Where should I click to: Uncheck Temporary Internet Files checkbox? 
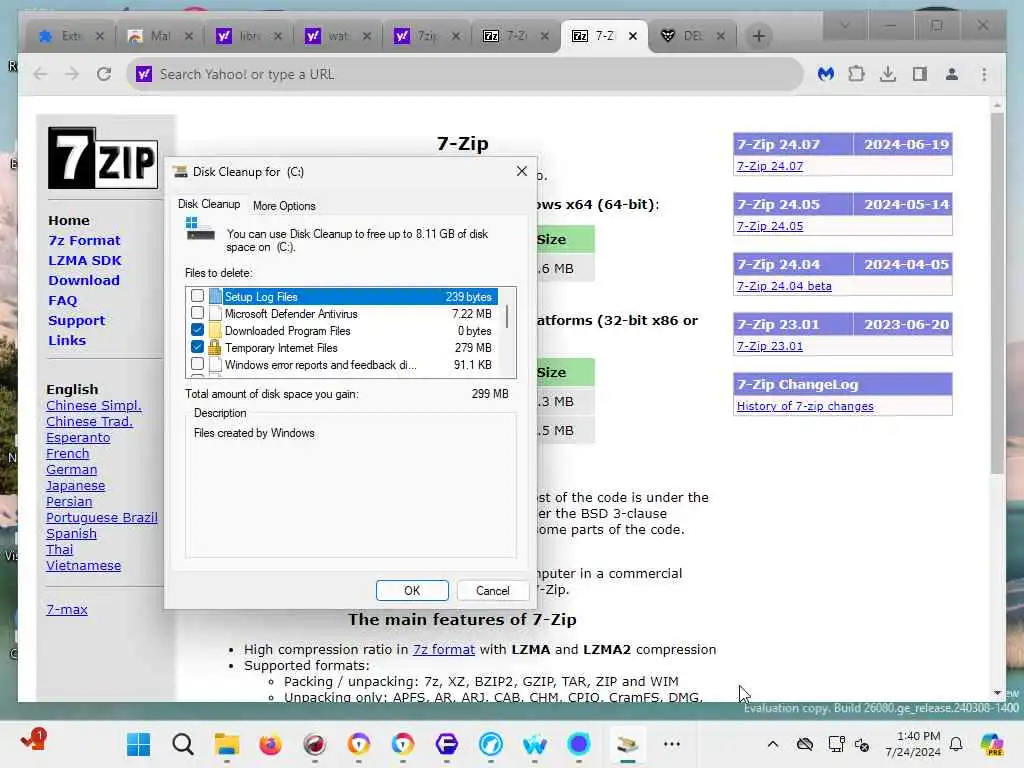[x=197, y=347]
